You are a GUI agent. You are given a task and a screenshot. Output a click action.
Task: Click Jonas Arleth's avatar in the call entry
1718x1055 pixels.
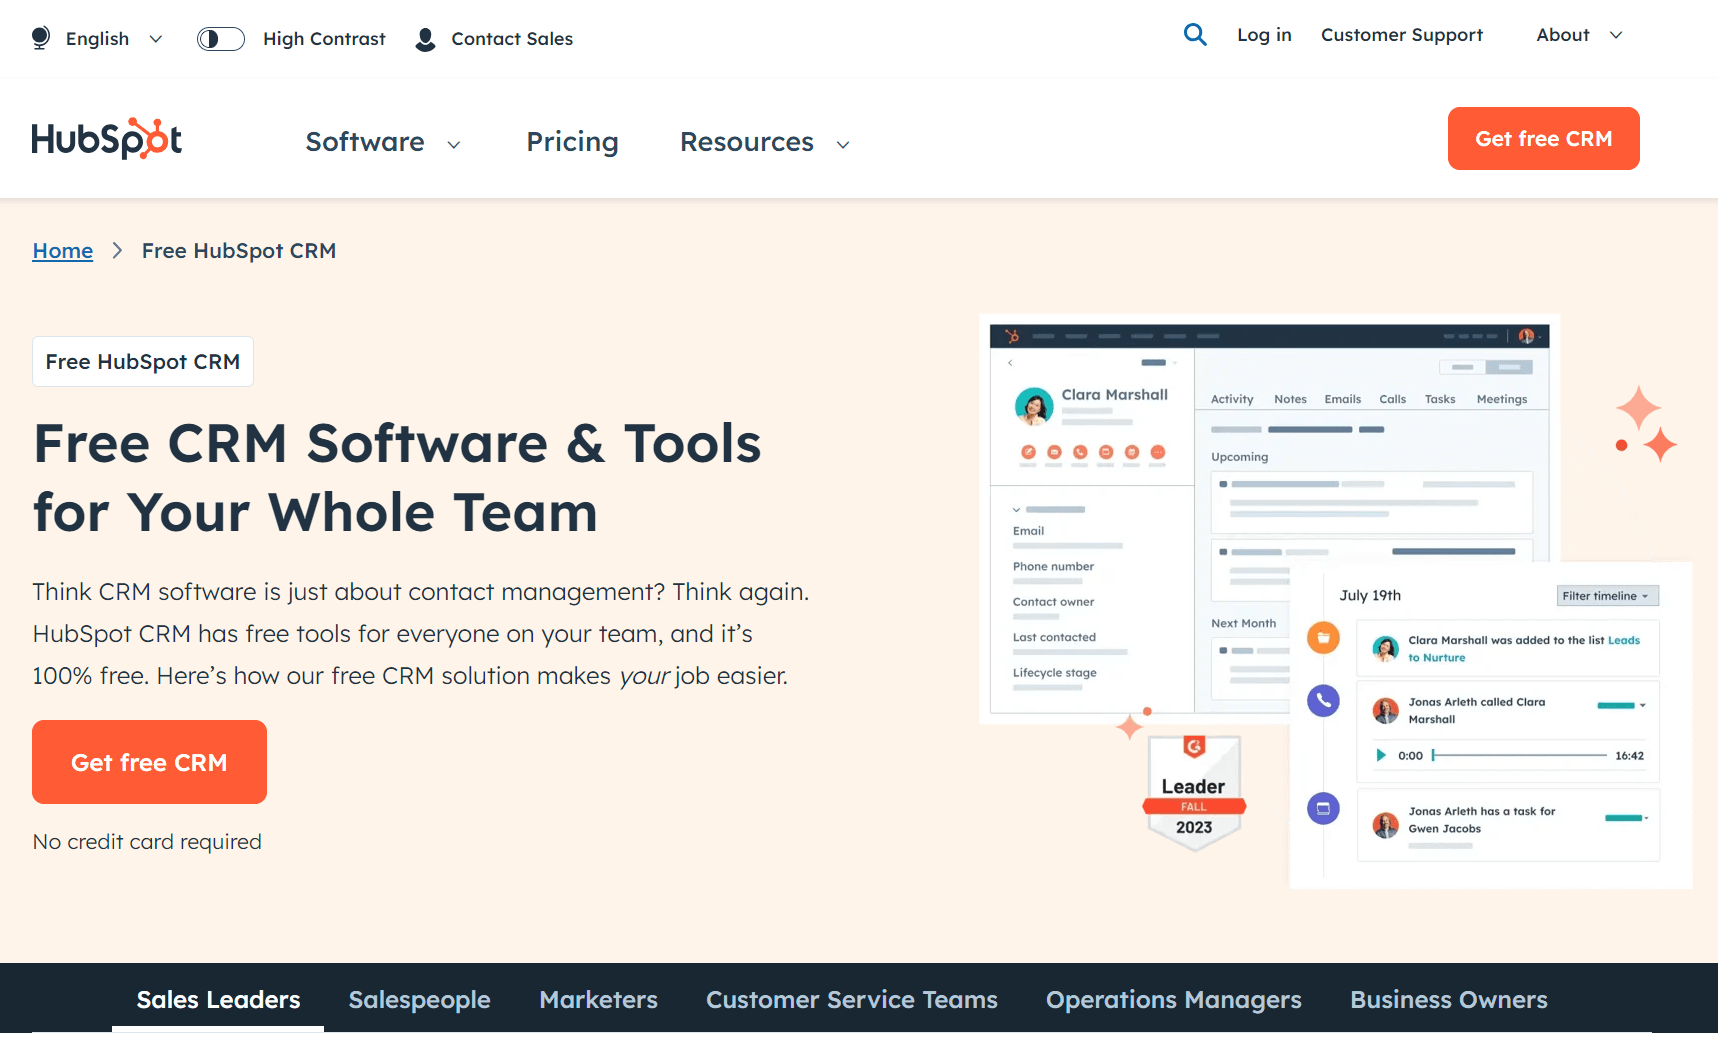[x=1385, y=711]
